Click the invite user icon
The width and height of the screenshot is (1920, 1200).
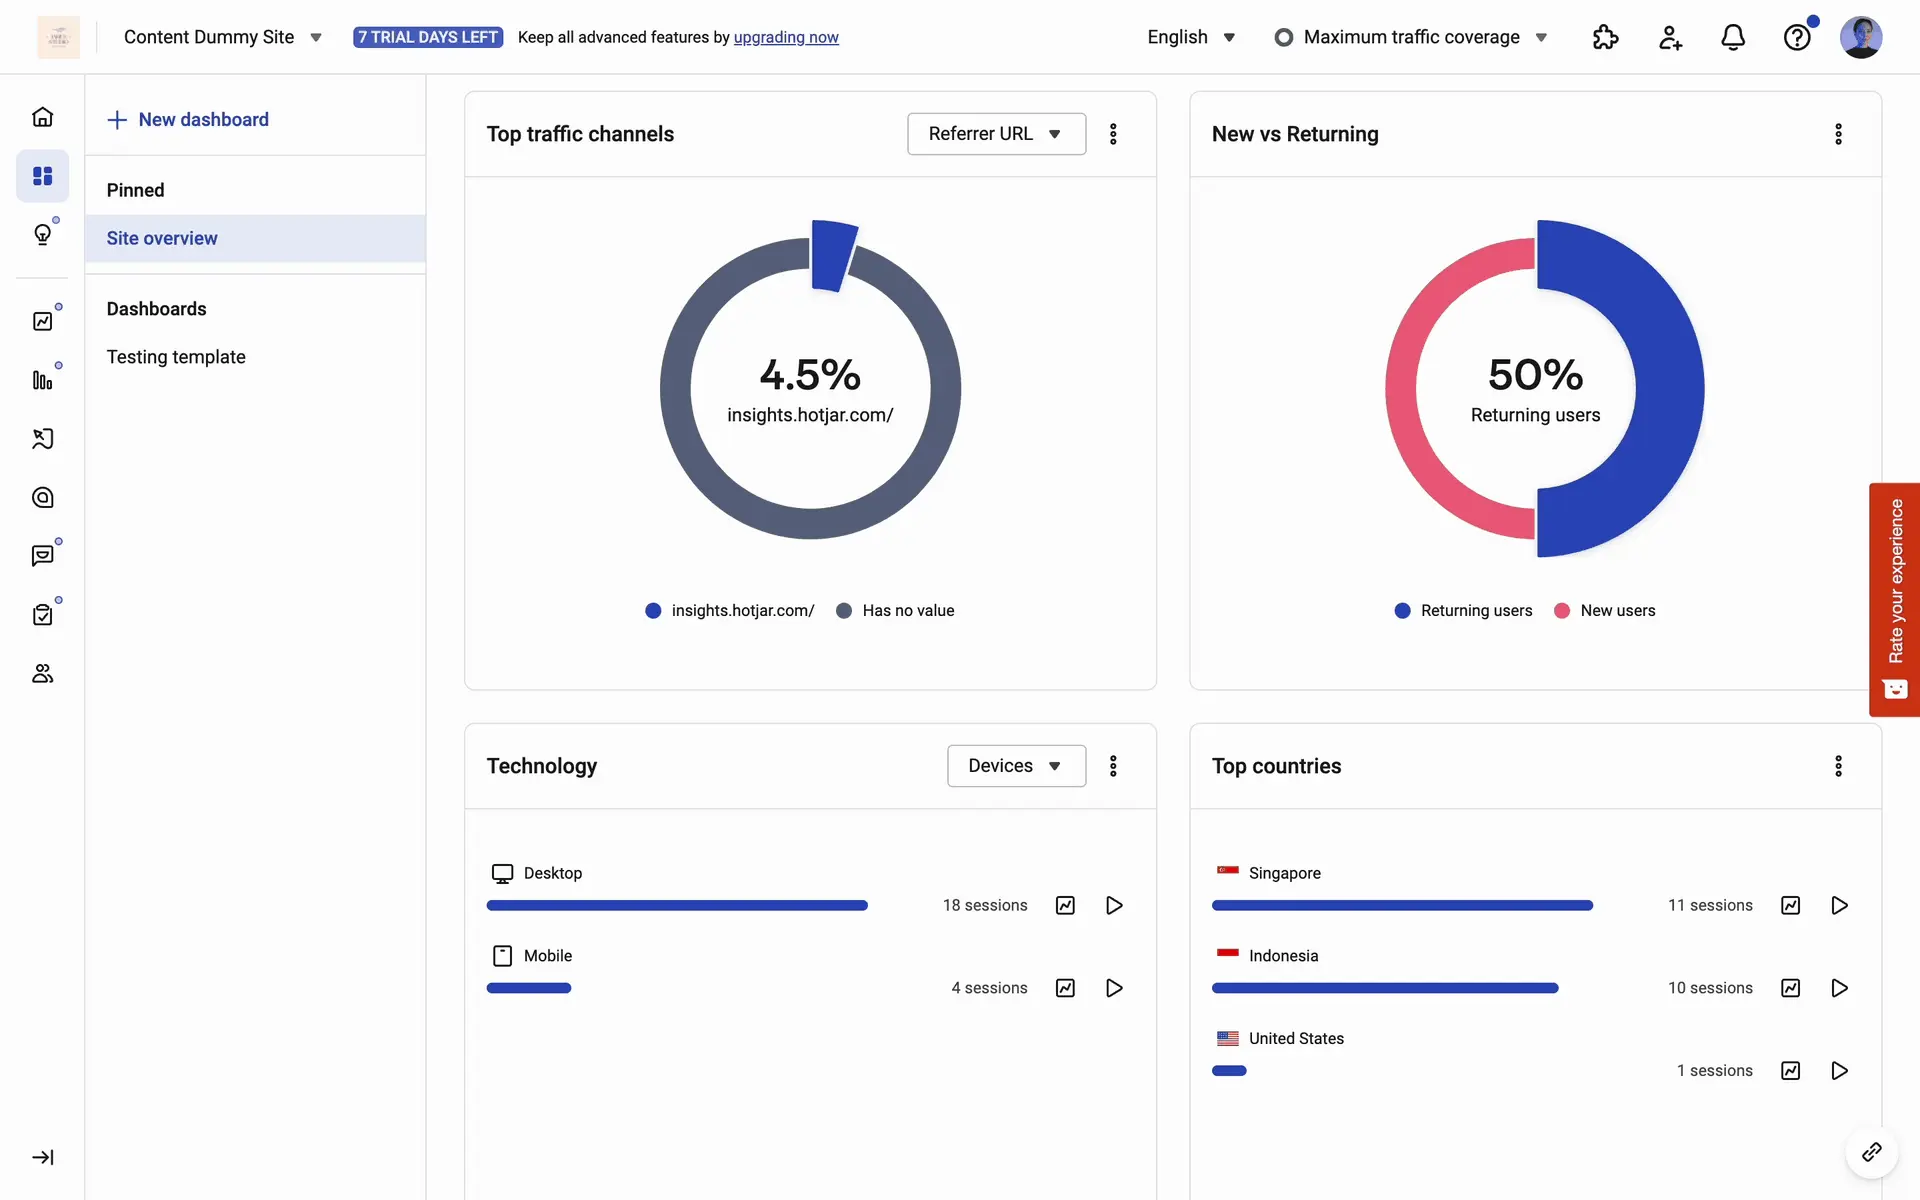(x=1669, y=37)
